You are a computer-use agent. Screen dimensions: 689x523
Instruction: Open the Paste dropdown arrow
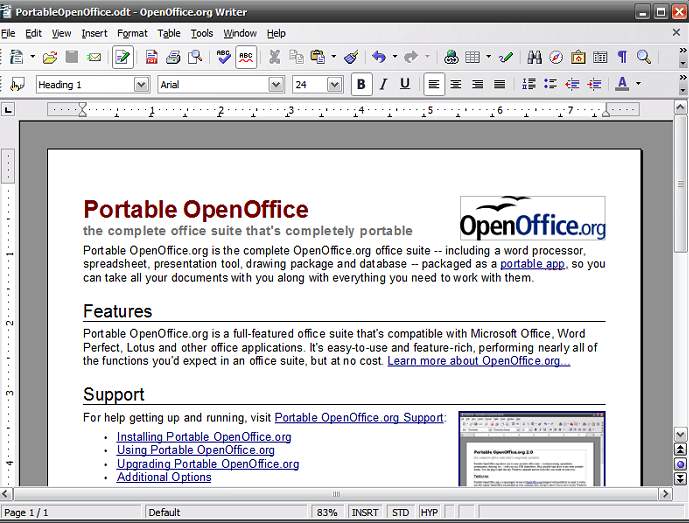click(x=334, y=57)
